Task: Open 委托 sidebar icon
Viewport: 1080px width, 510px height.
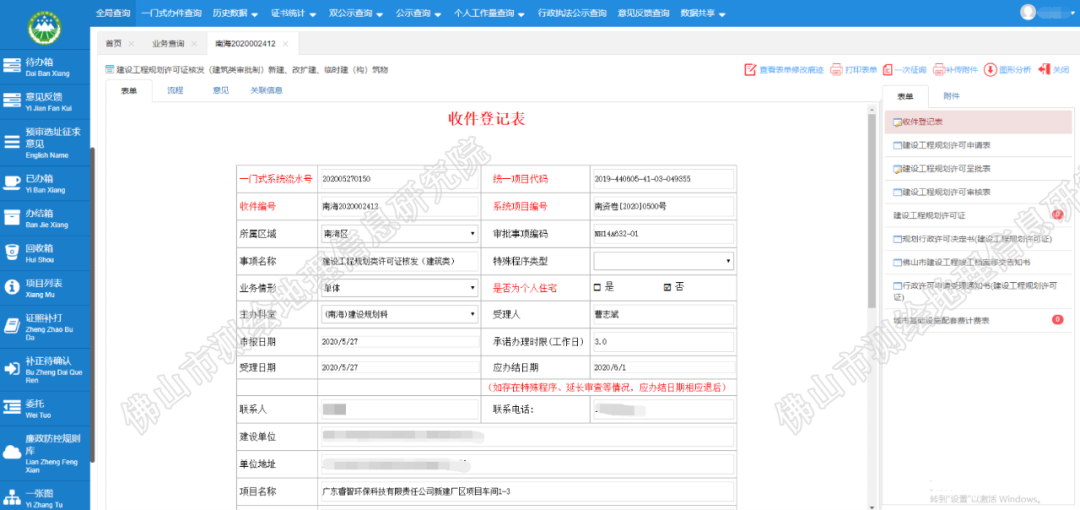Action: pos(11,408)
